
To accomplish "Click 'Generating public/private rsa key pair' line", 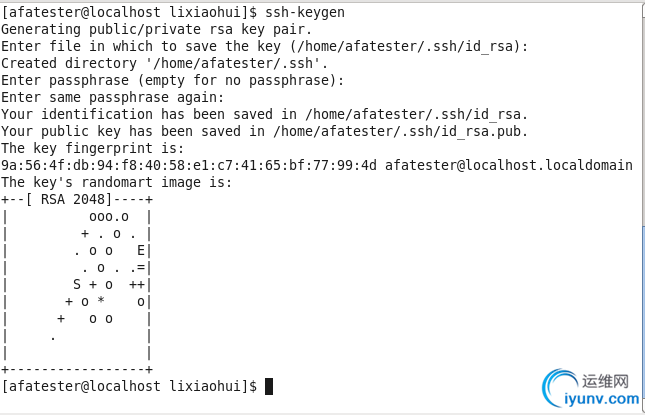I will (156, 29).
